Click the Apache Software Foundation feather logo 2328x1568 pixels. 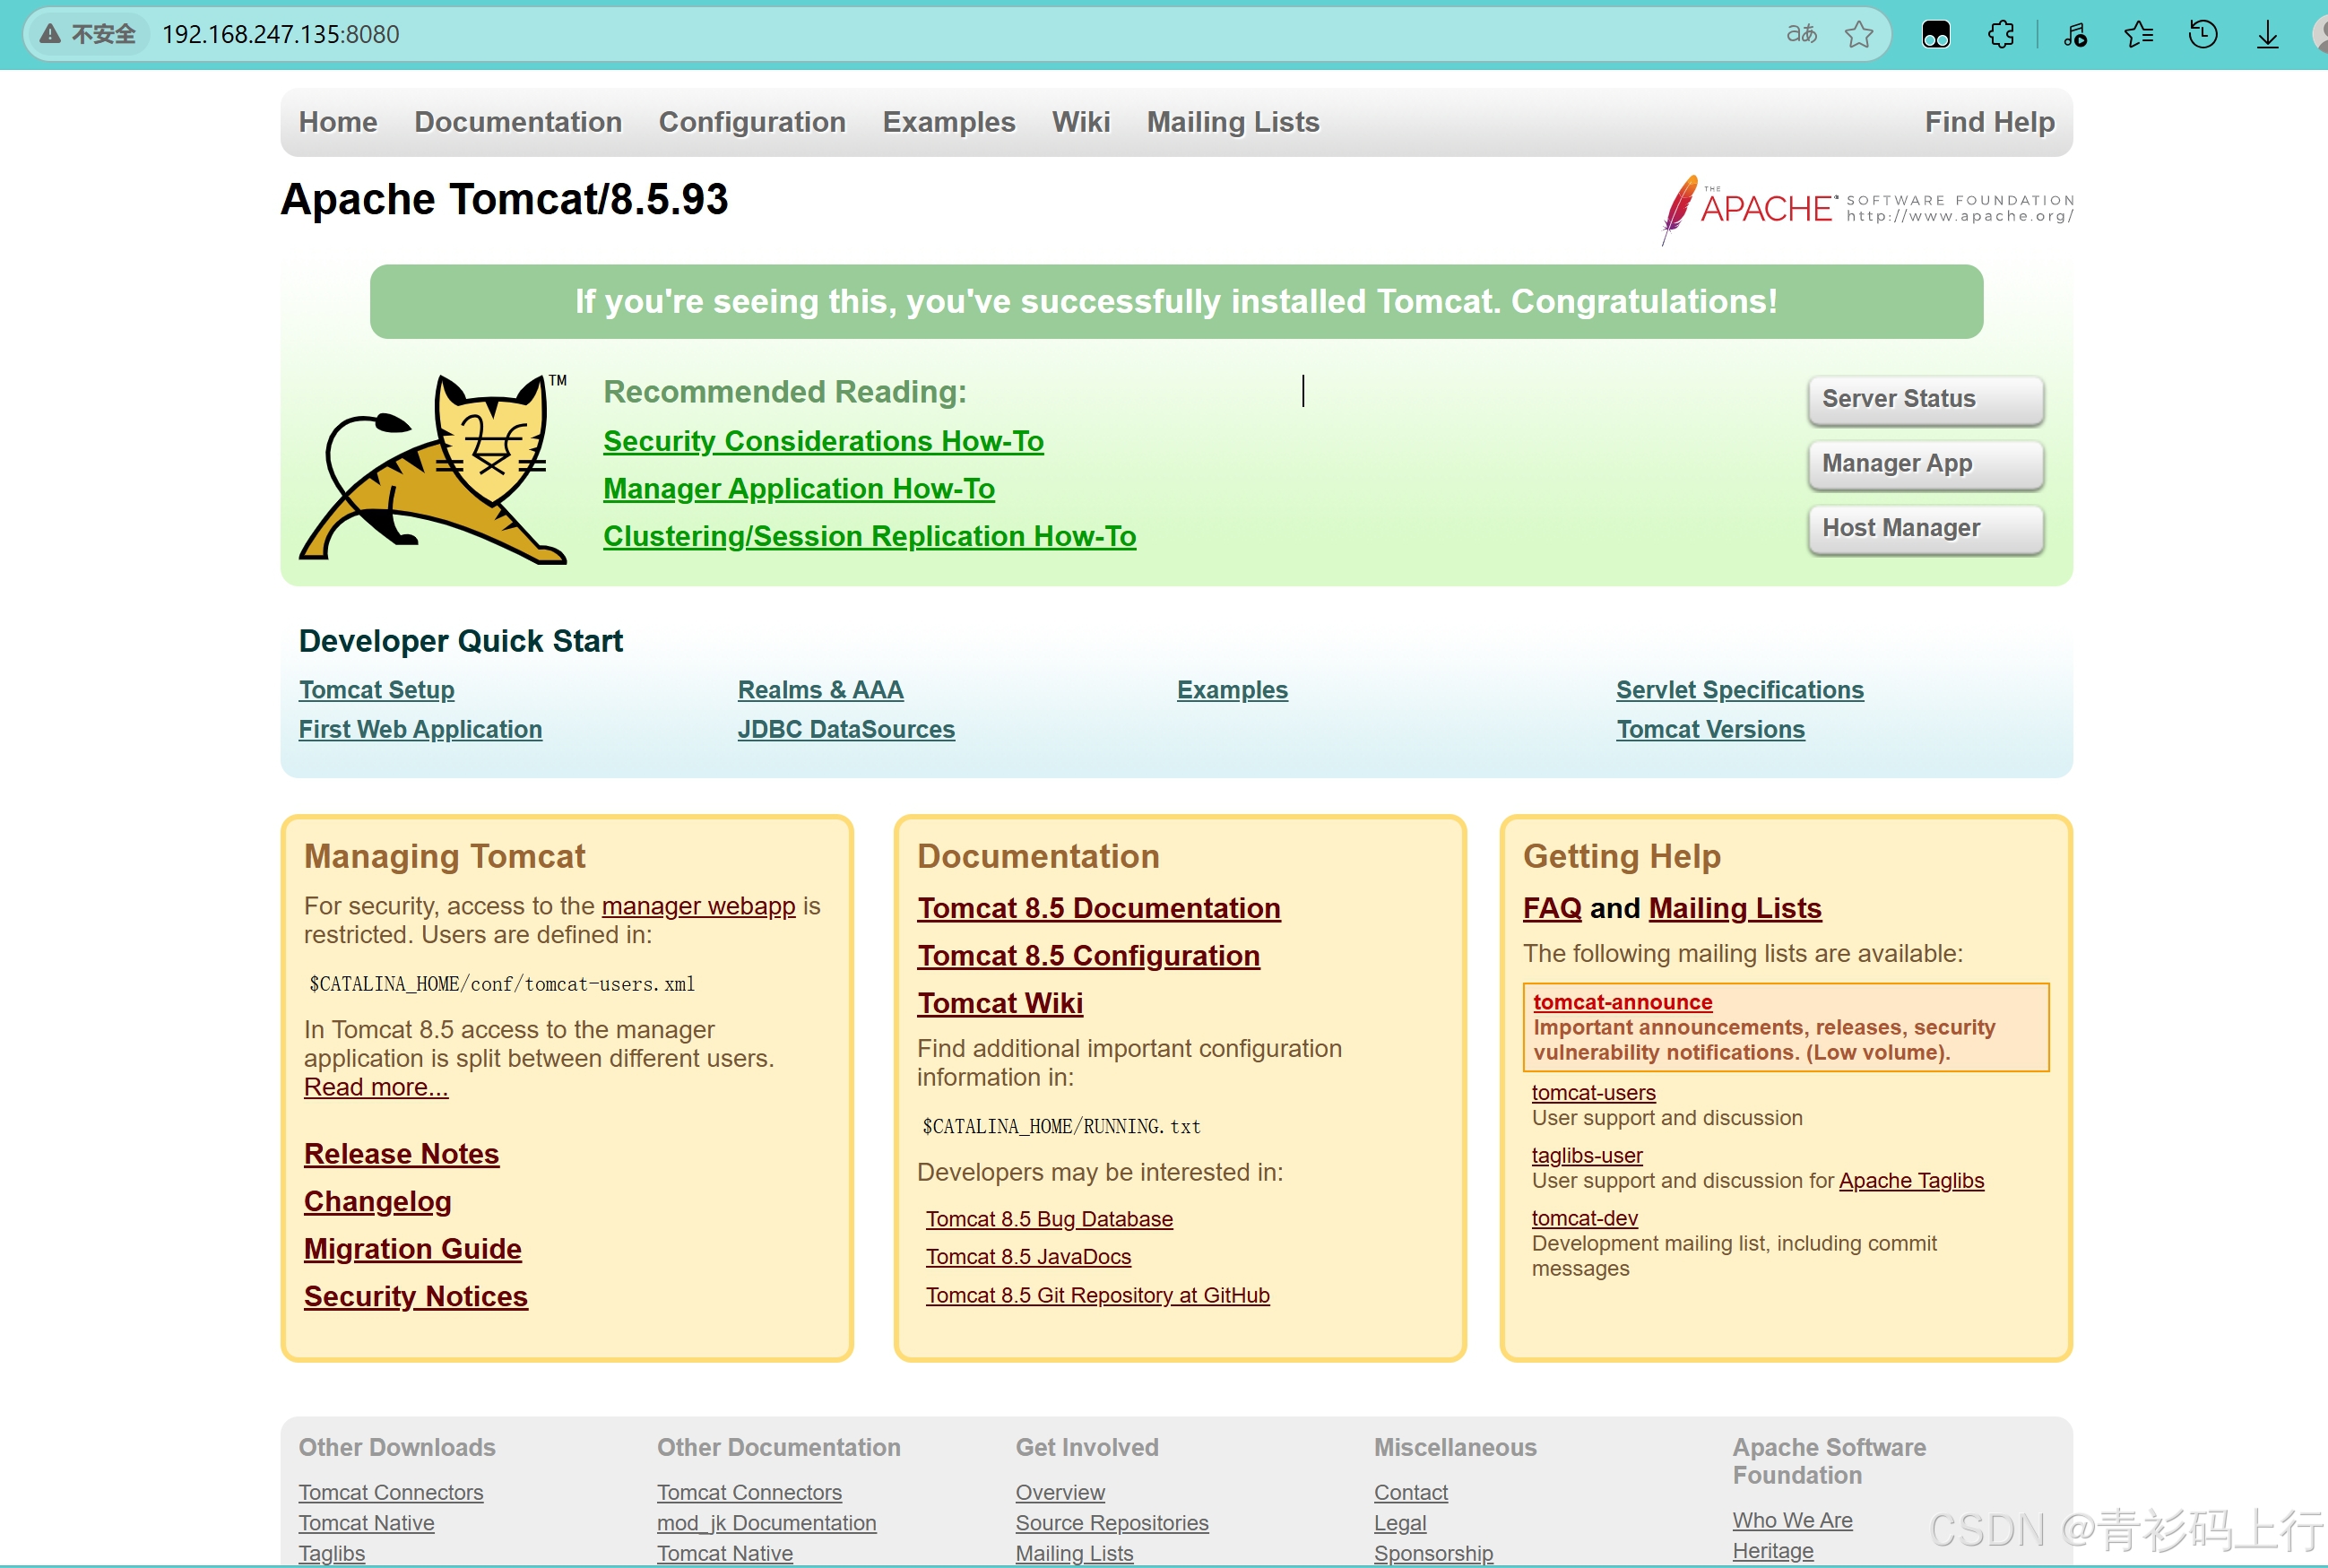click(x=1866, y=208)
